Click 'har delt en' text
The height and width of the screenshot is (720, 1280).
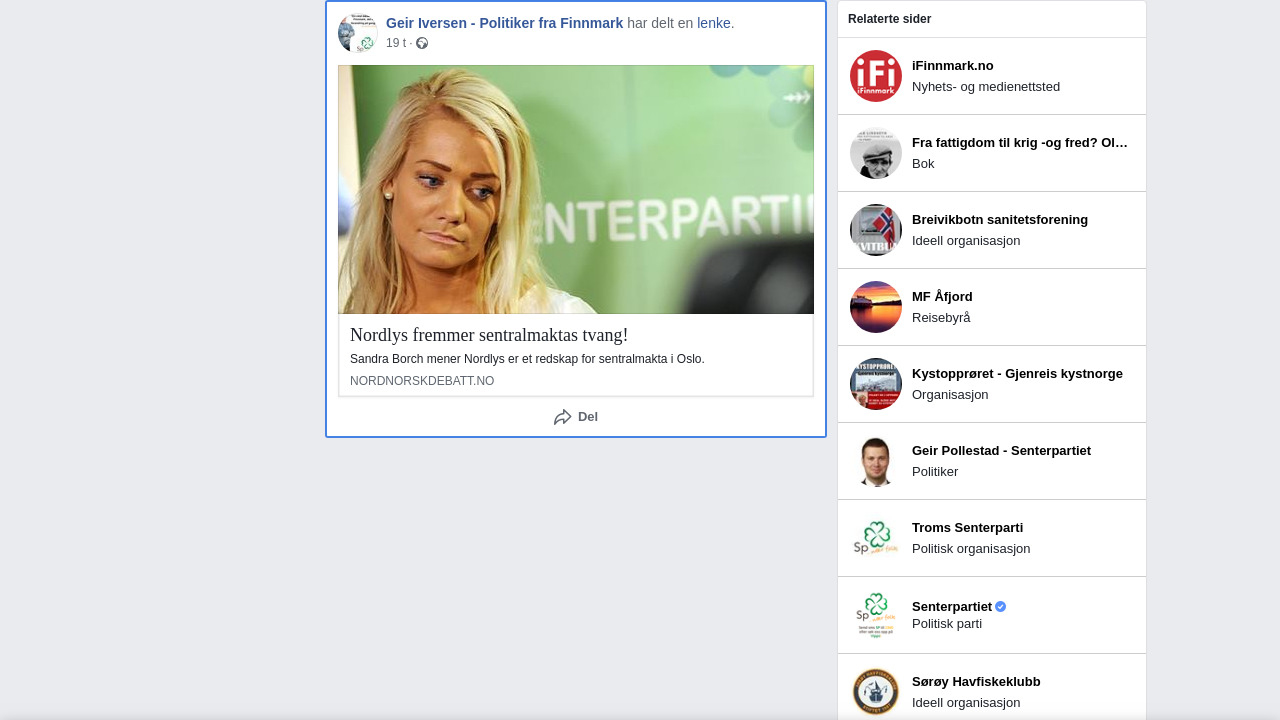tap(660, 23)
